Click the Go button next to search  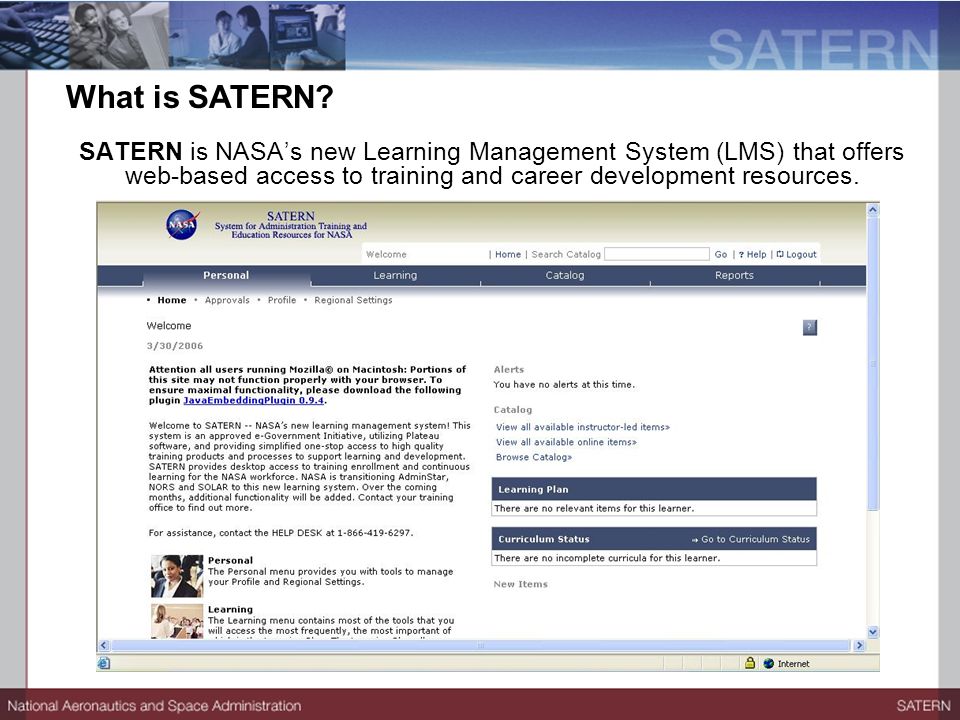pos(721,254)
